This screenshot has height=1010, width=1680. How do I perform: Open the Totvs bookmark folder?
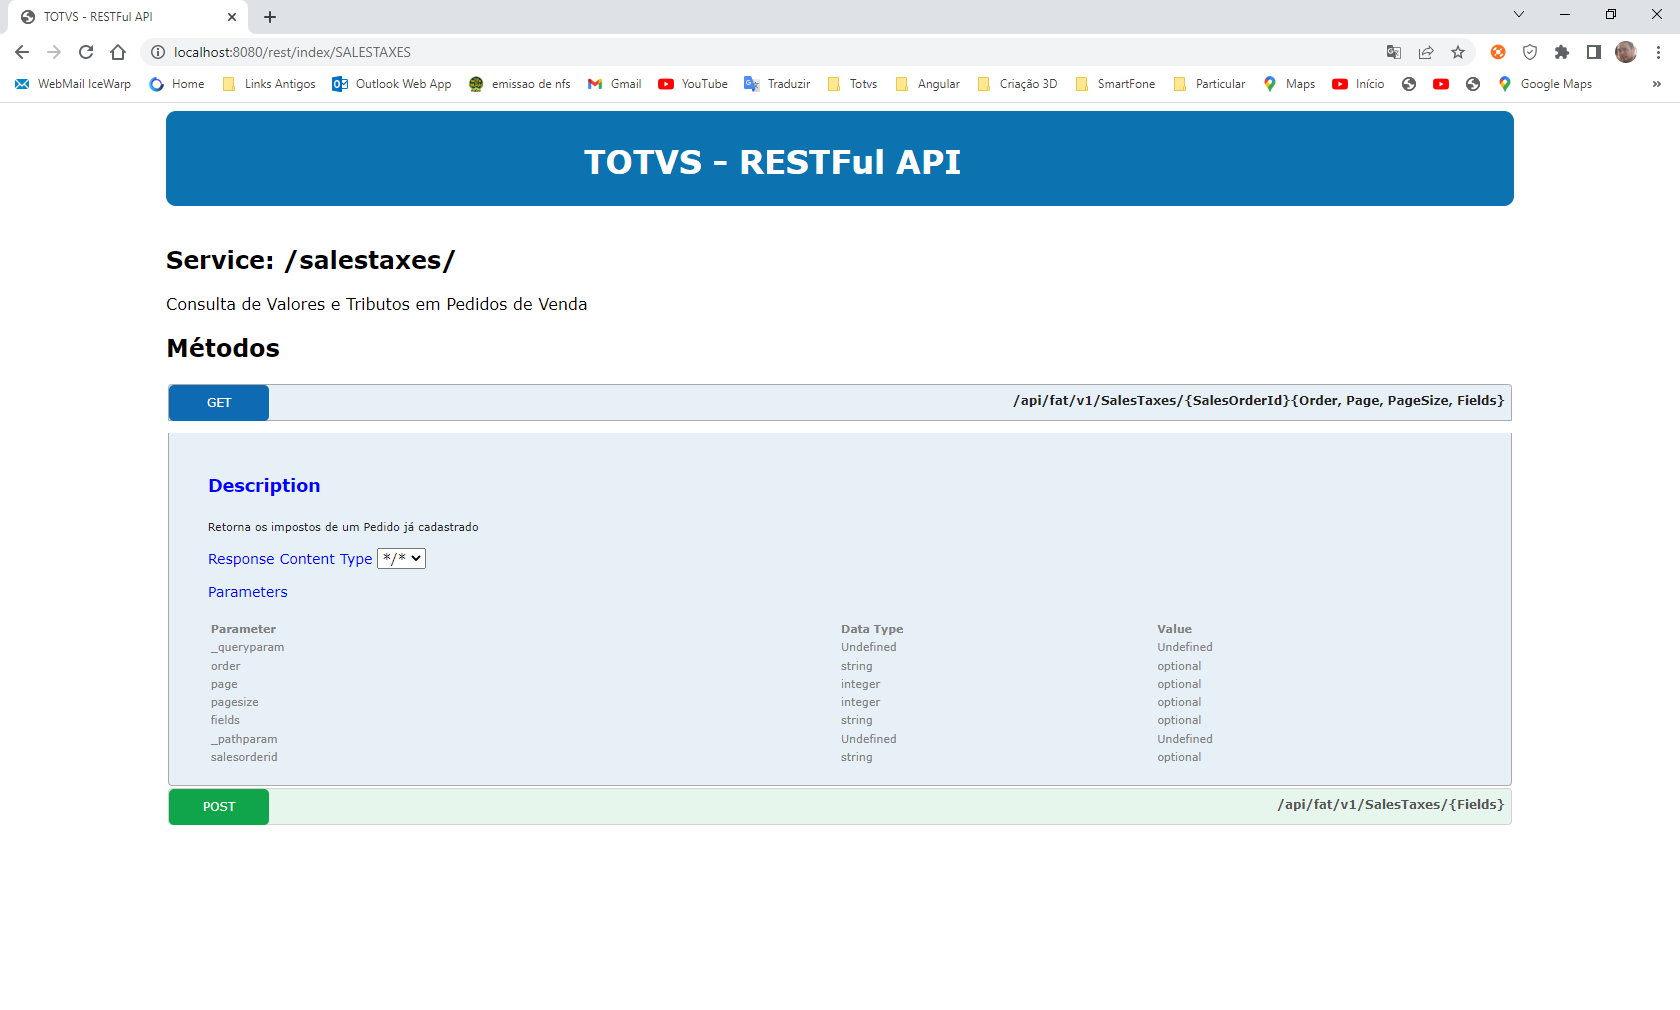[x=852, y=84]
